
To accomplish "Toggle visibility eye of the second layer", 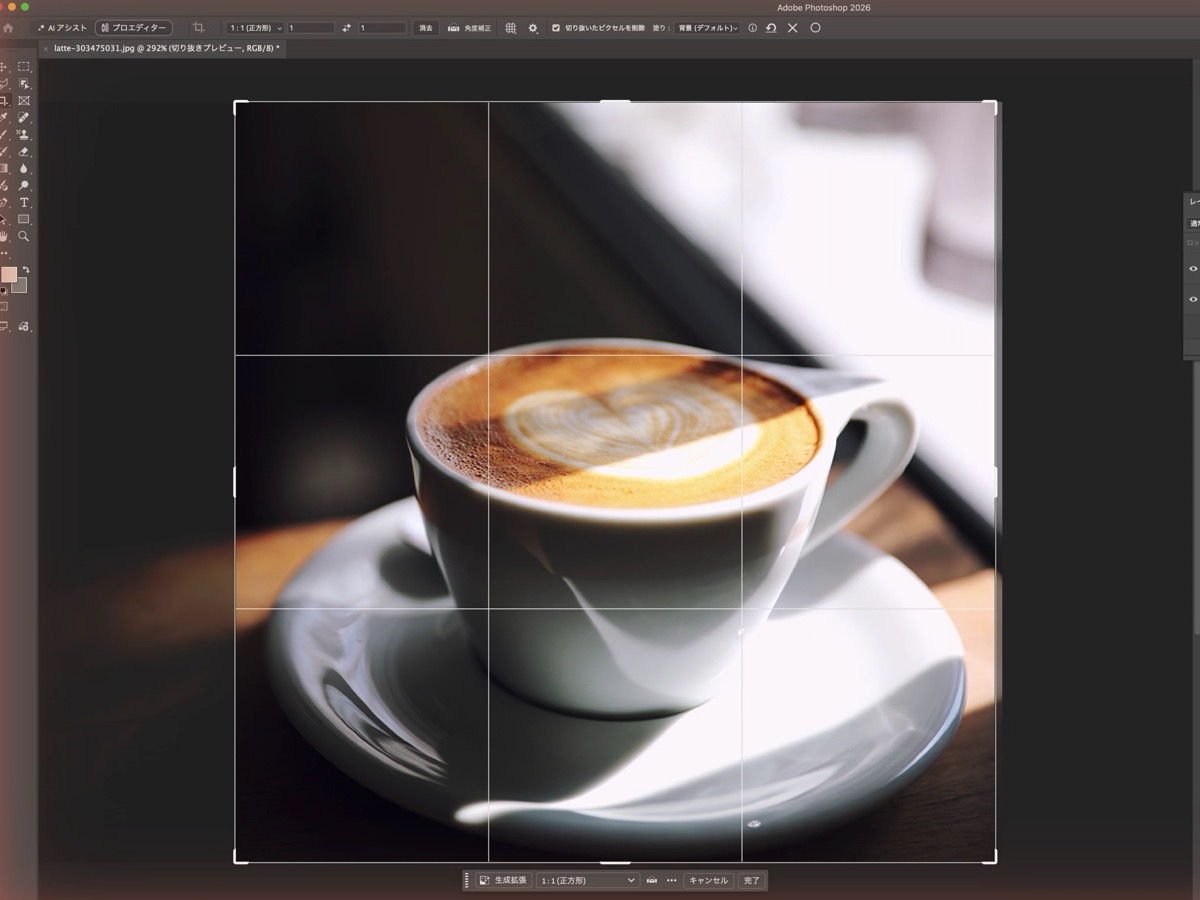I will [1193, 299].
